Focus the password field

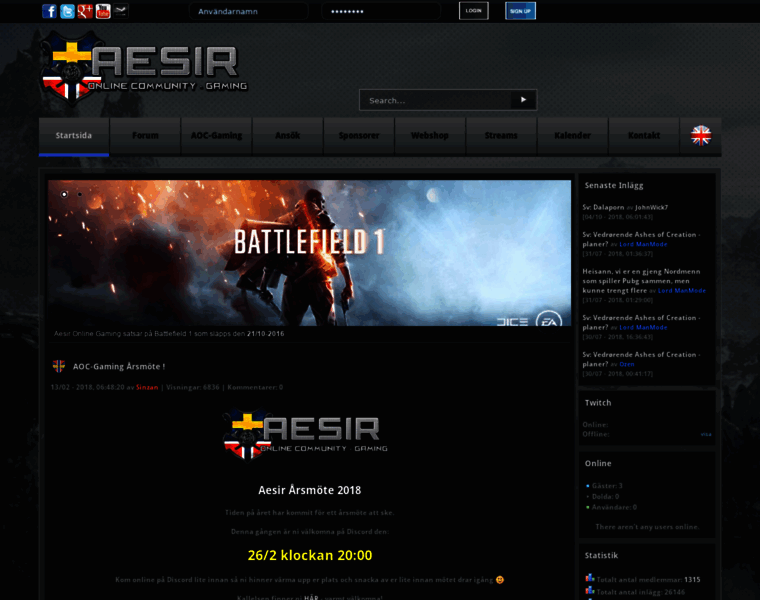(x=381, y=11)
